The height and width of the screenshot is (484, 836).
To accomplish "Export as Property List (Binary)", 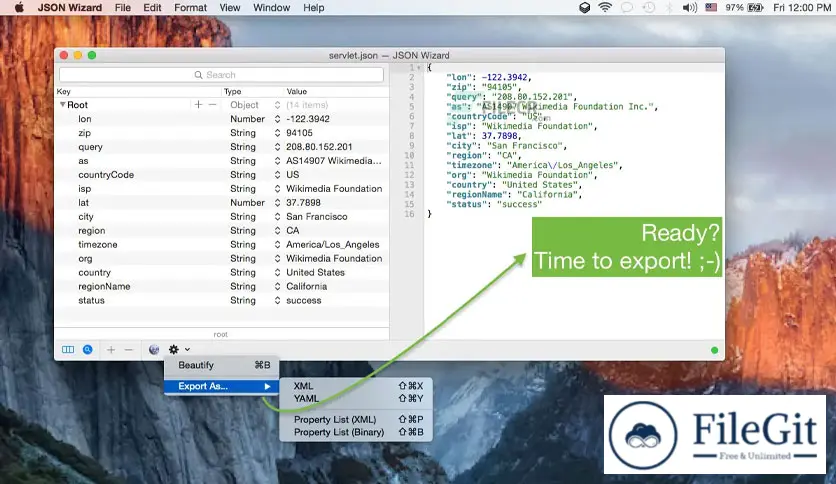I will [x=356, y=432].
